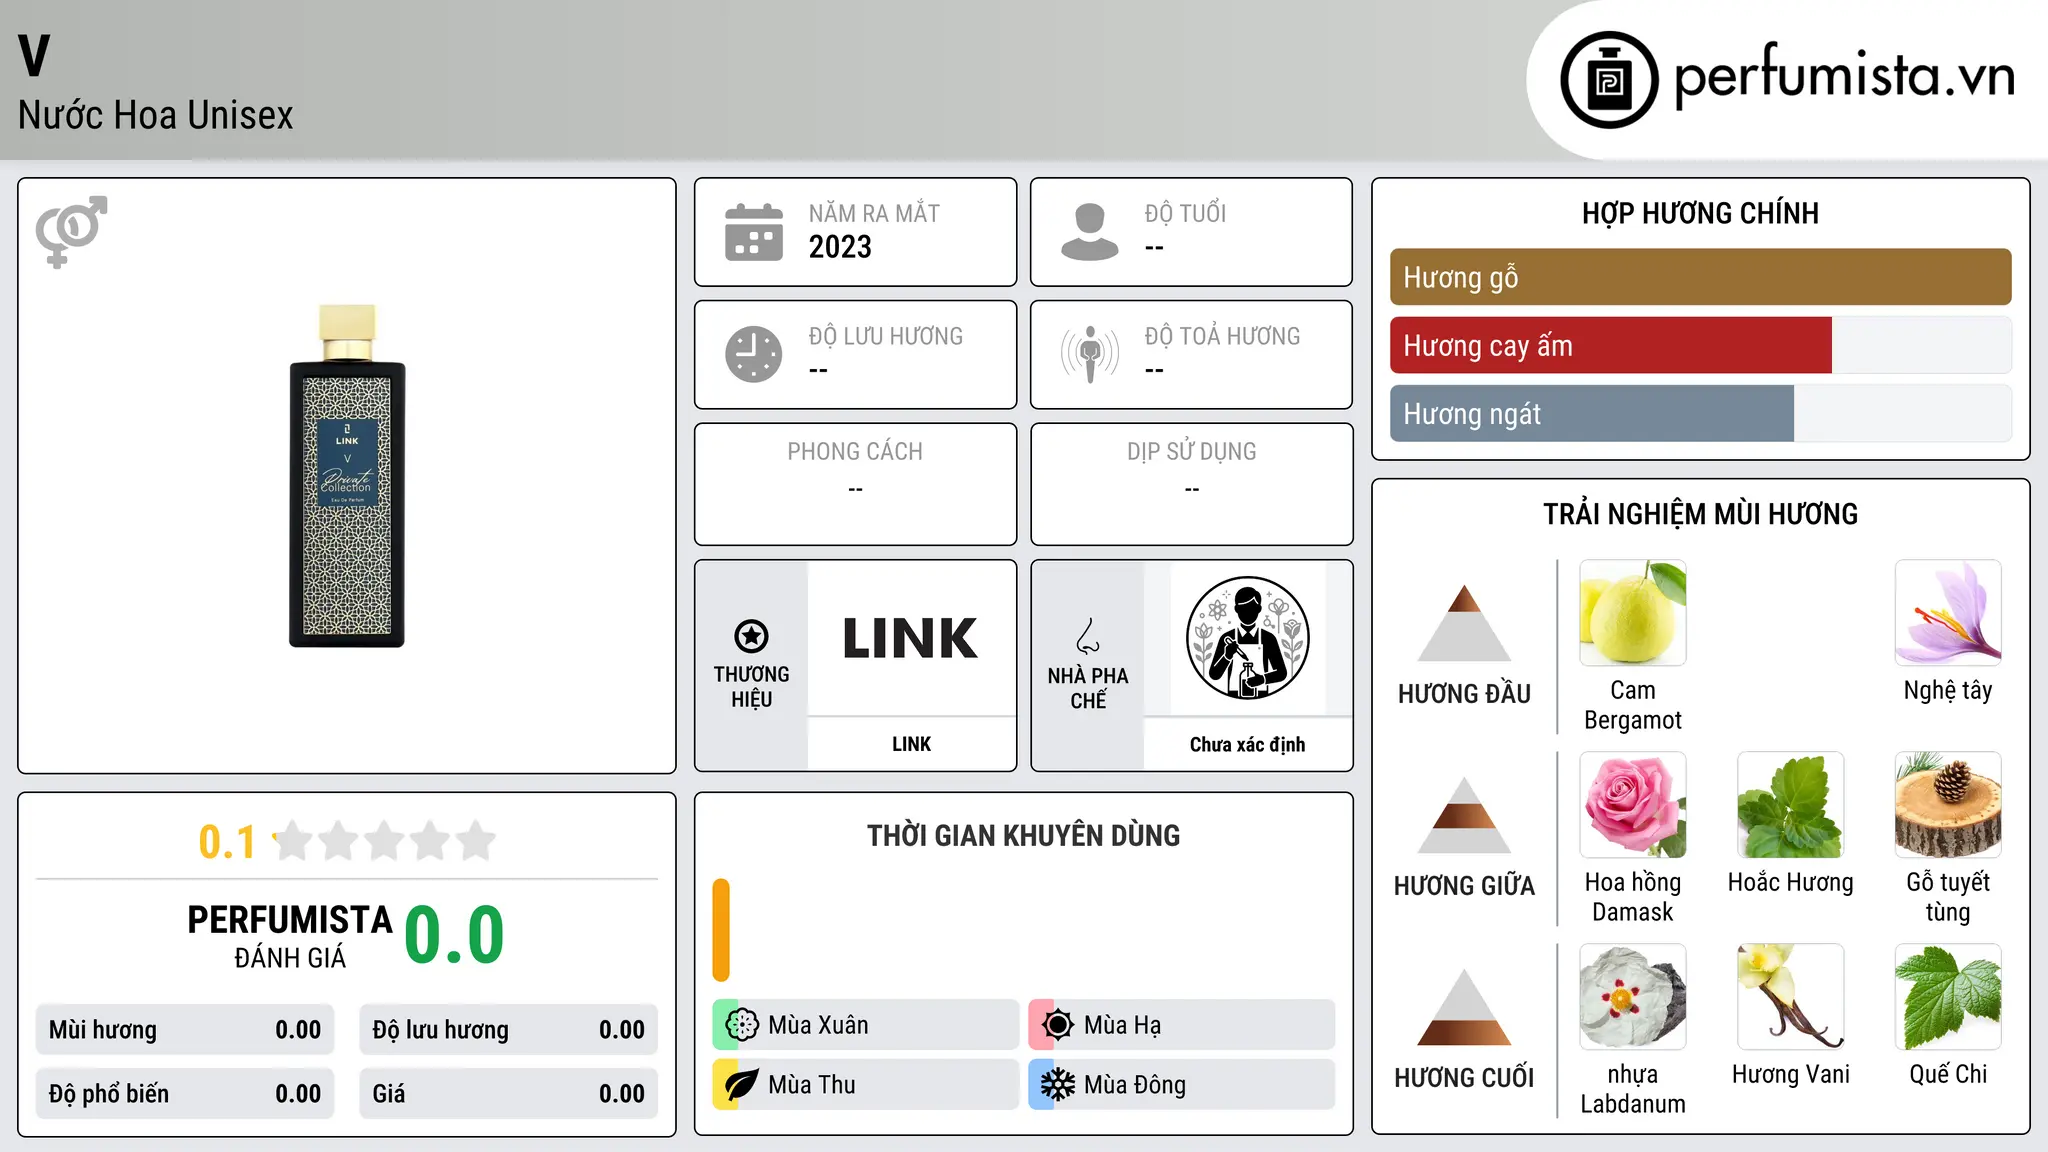Click the Mùa Xuân flower icon

point(742,1024)
